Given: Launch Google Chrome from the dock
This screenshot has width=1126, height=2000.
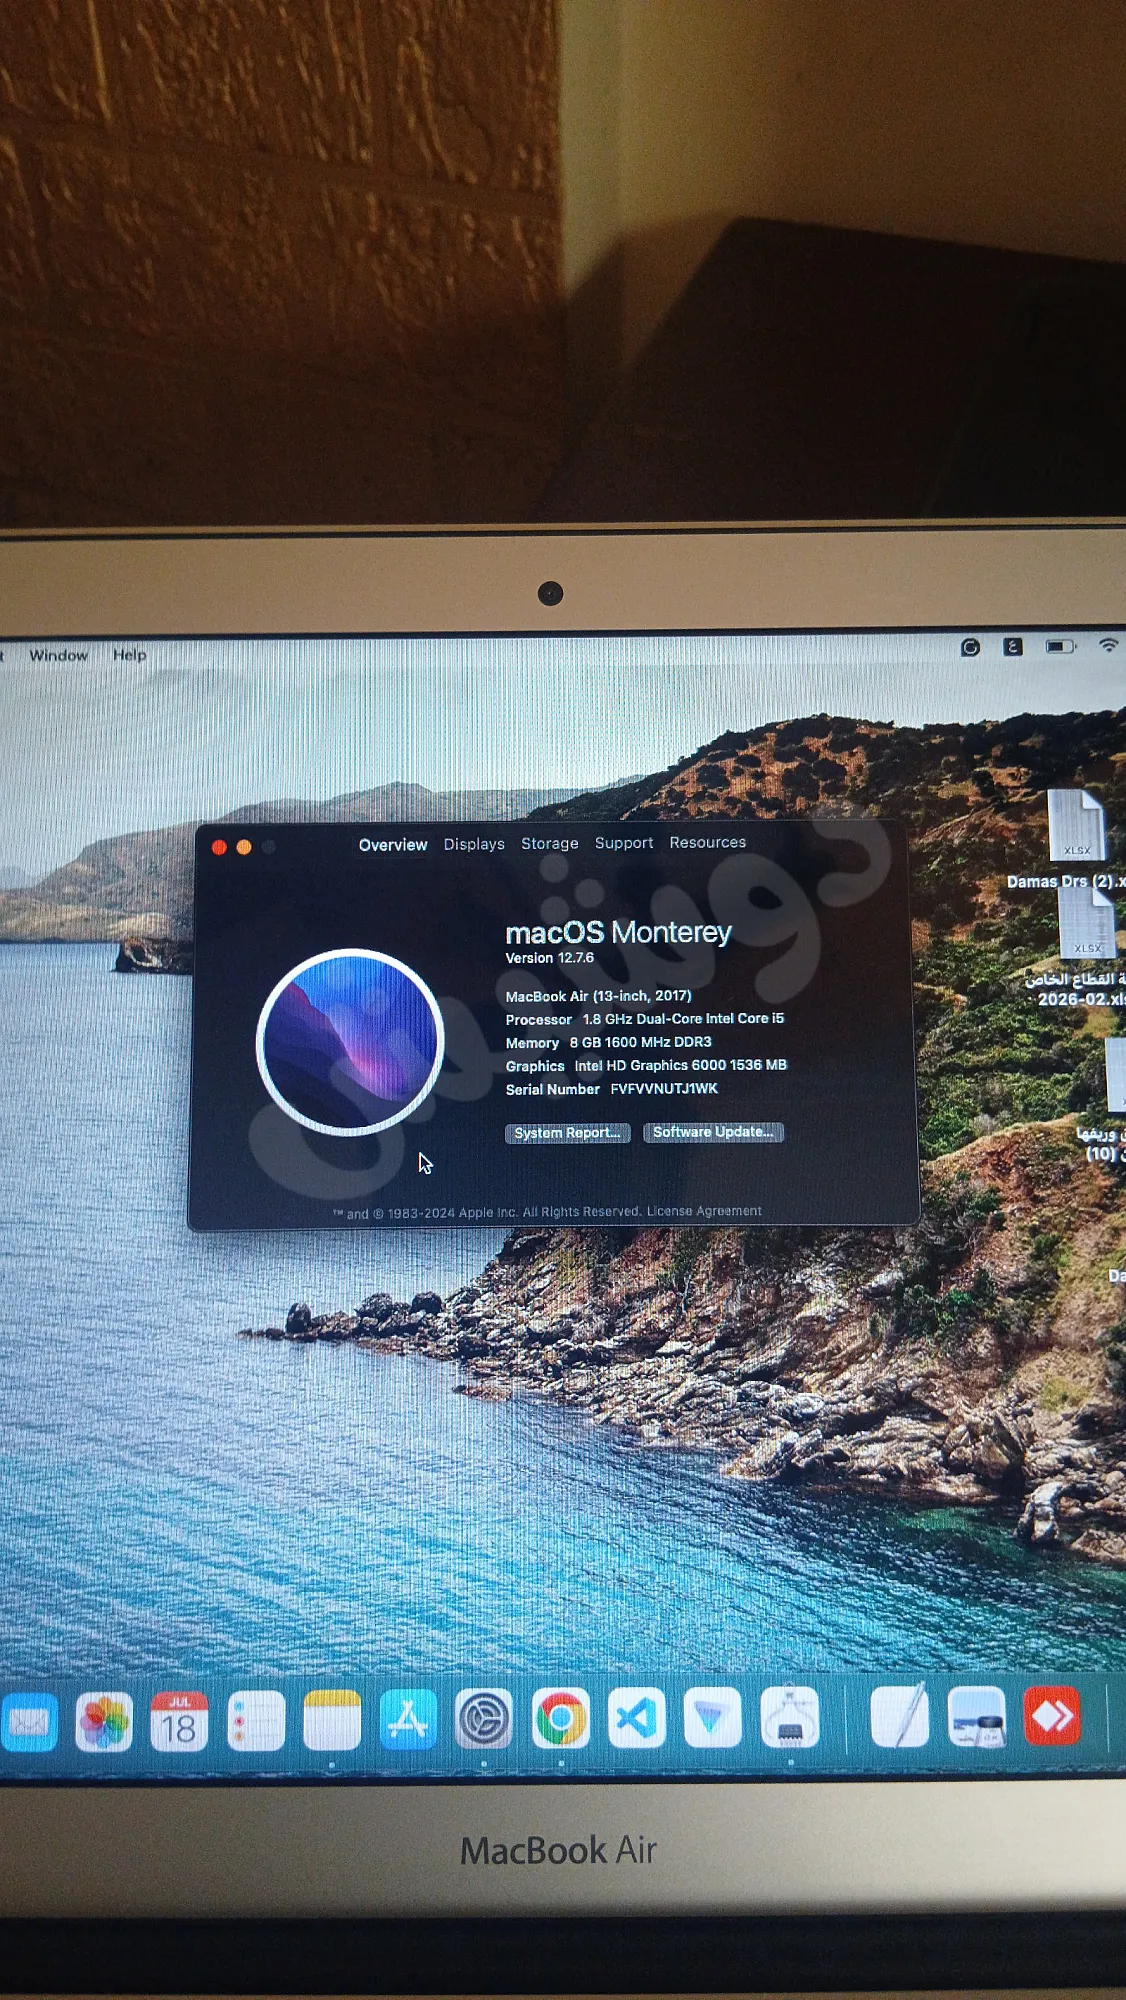Looking at the screenshot, I should [561, 1719].
